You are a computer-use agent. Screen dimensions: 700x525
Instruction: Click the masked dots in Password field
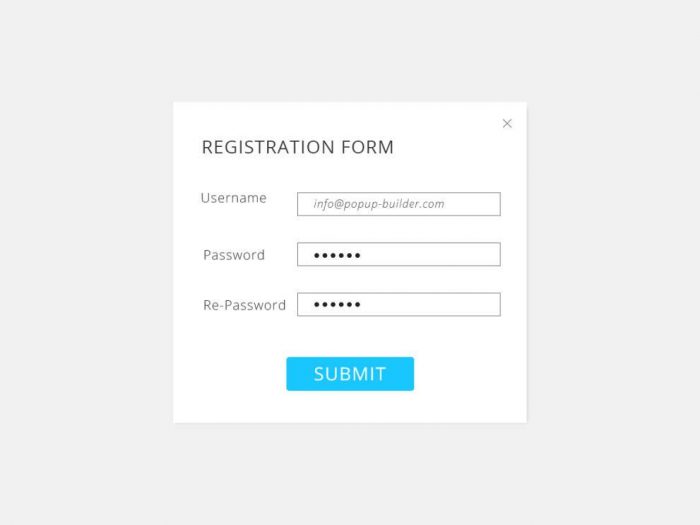[x=337, y=256]
